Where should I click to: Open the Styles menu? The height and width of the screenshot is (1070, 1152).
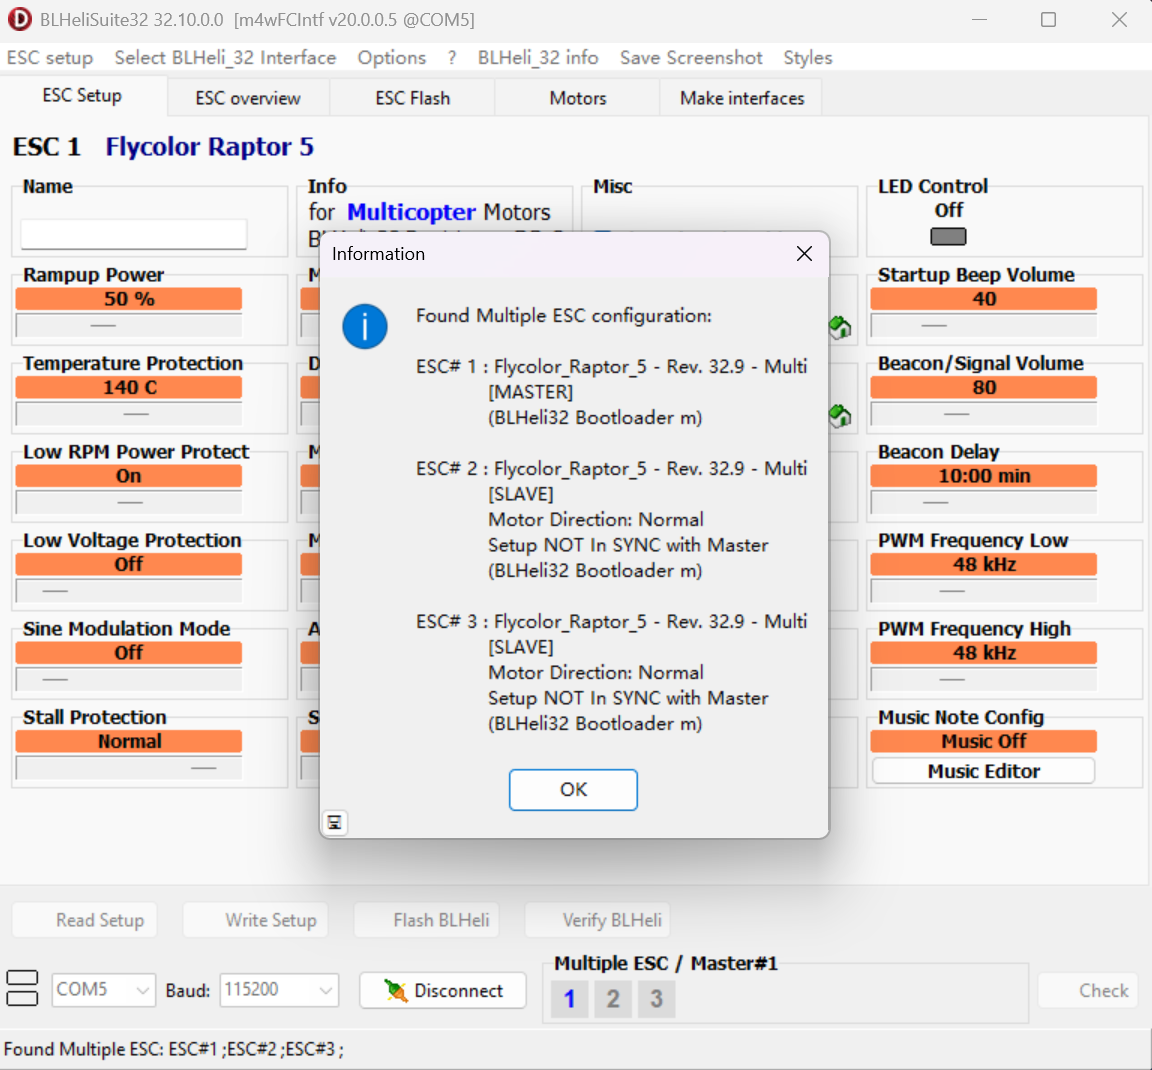[x=807, y=57]
